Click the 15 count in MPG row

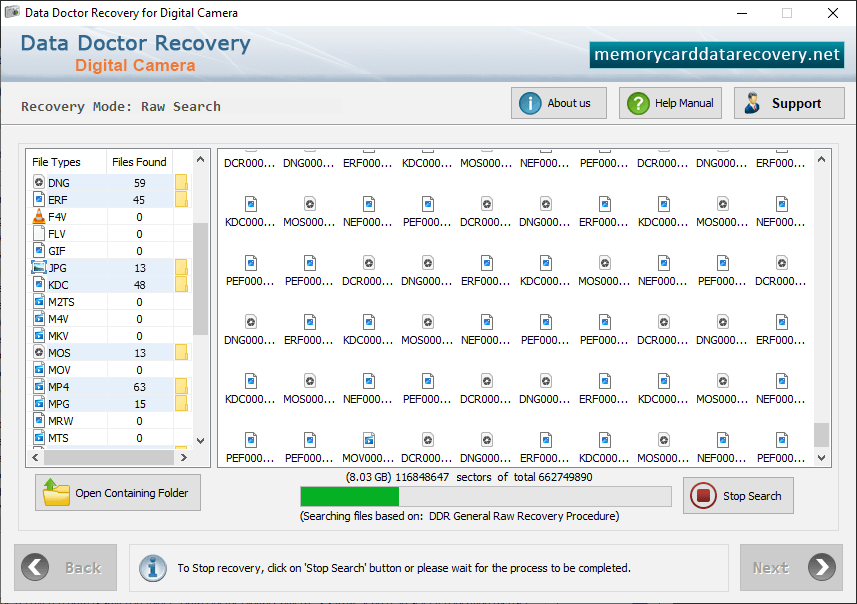point(140,403)
